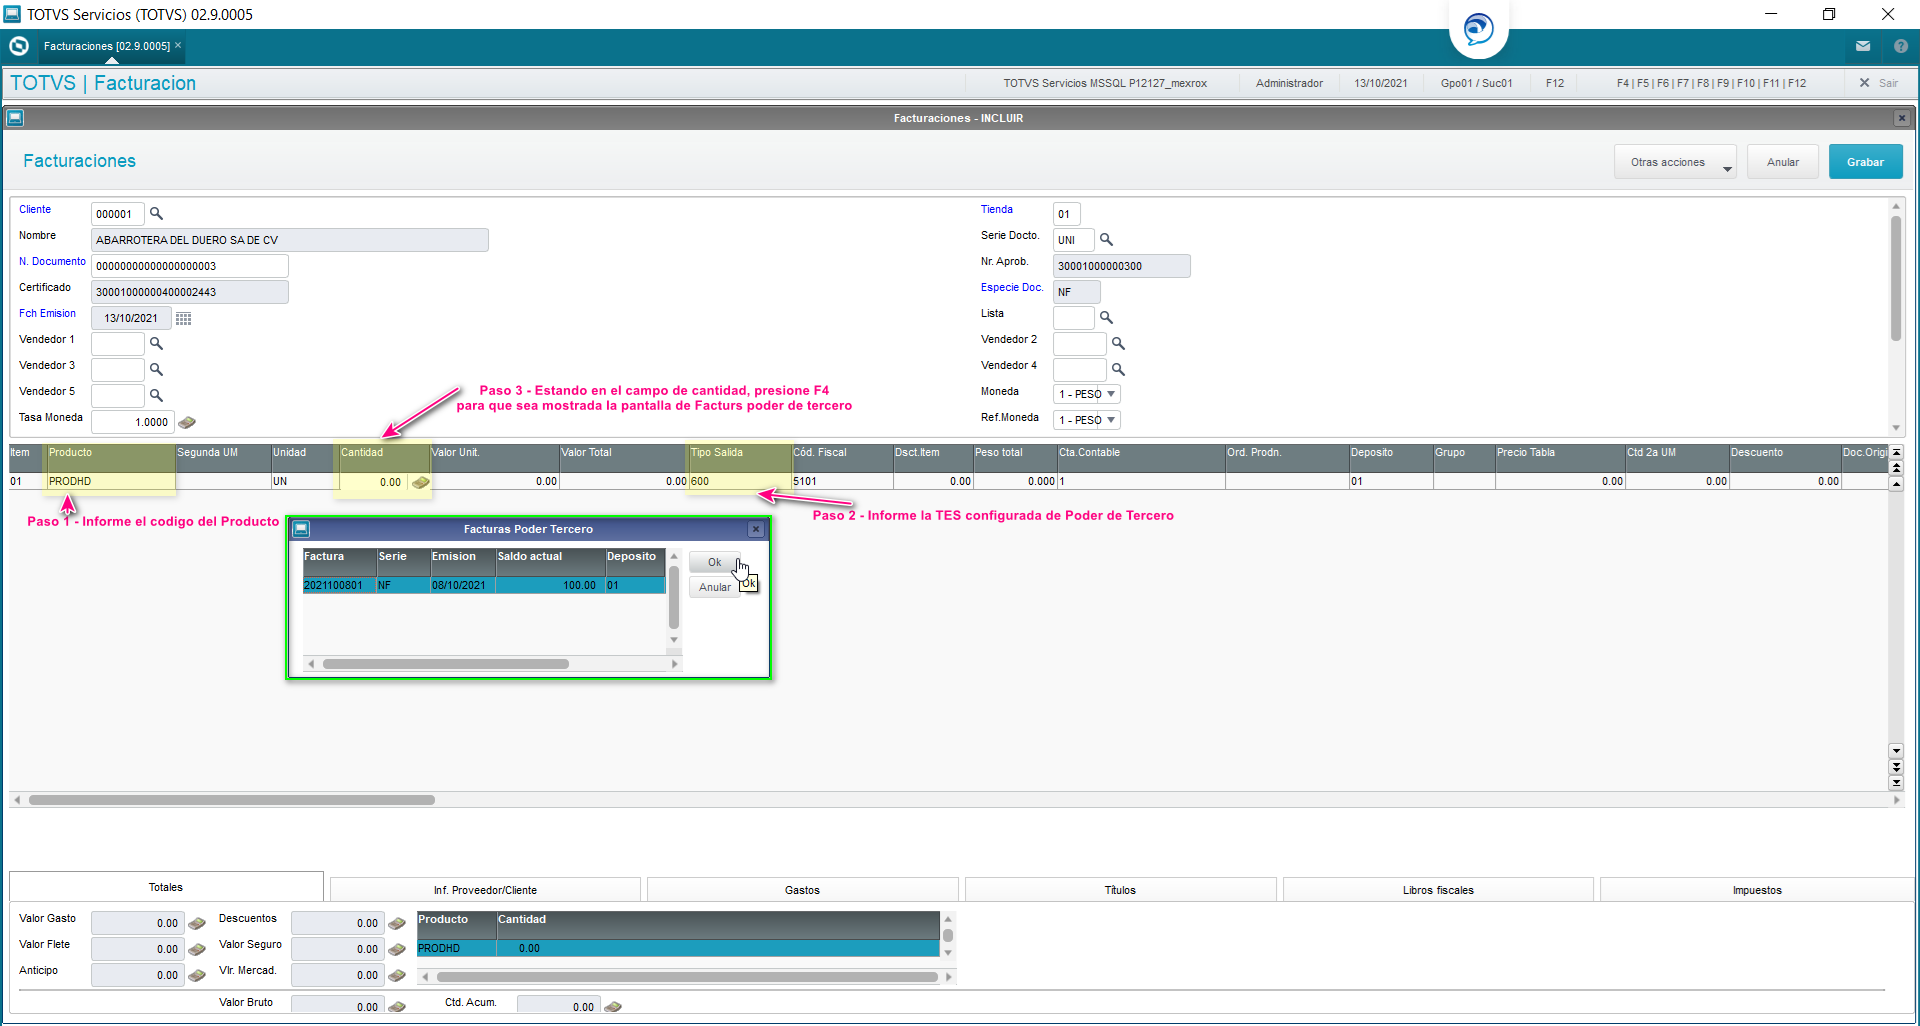Click the Sair exit button

click(1879, 83)
